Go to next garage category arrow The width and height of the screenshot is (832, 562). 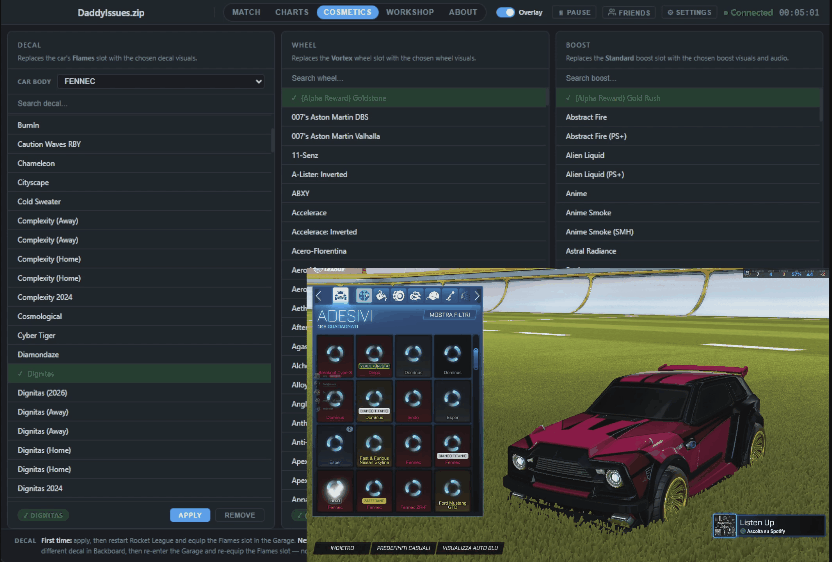point(477,296)
